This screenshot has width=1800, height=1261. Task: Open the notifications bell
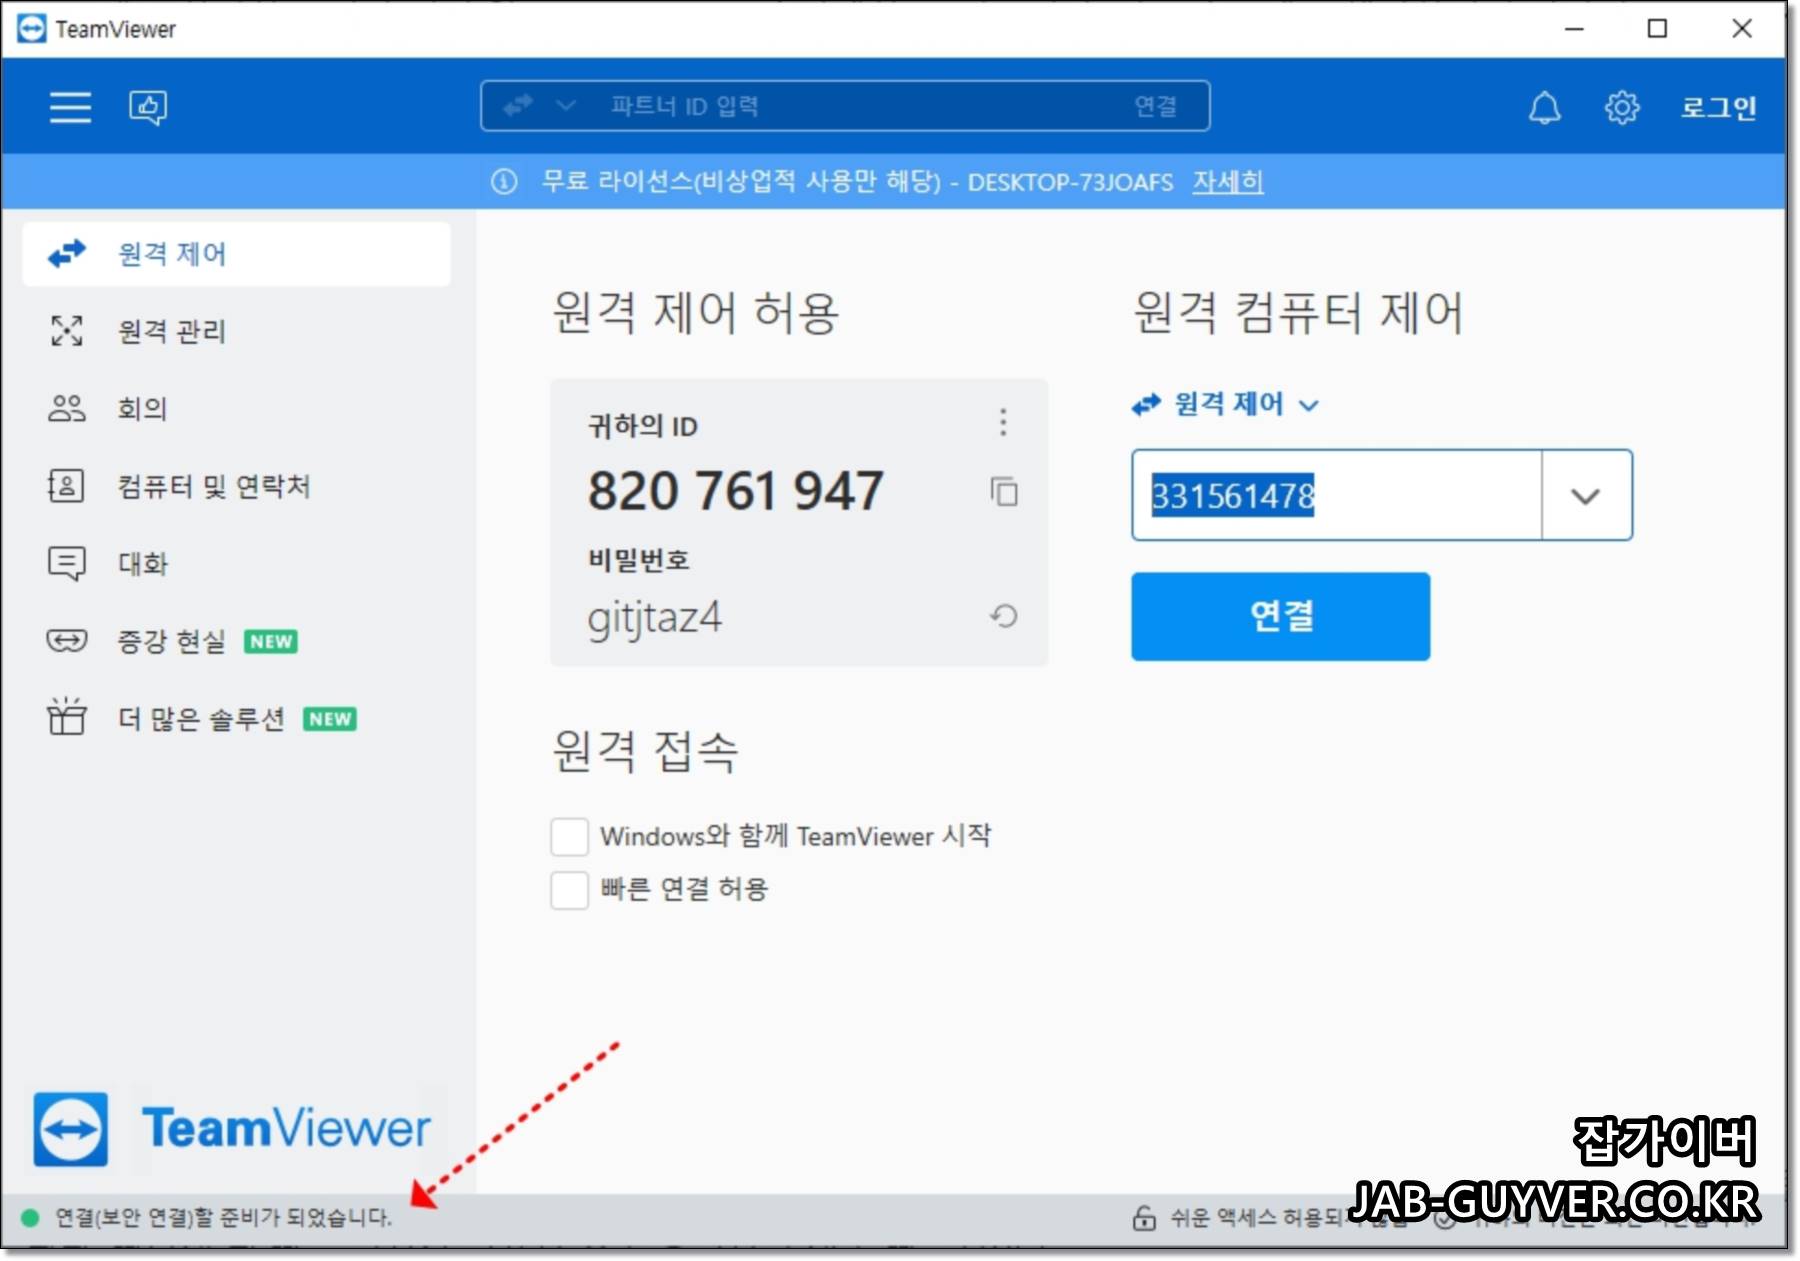pyautogui.click(x=1545, y=107)
